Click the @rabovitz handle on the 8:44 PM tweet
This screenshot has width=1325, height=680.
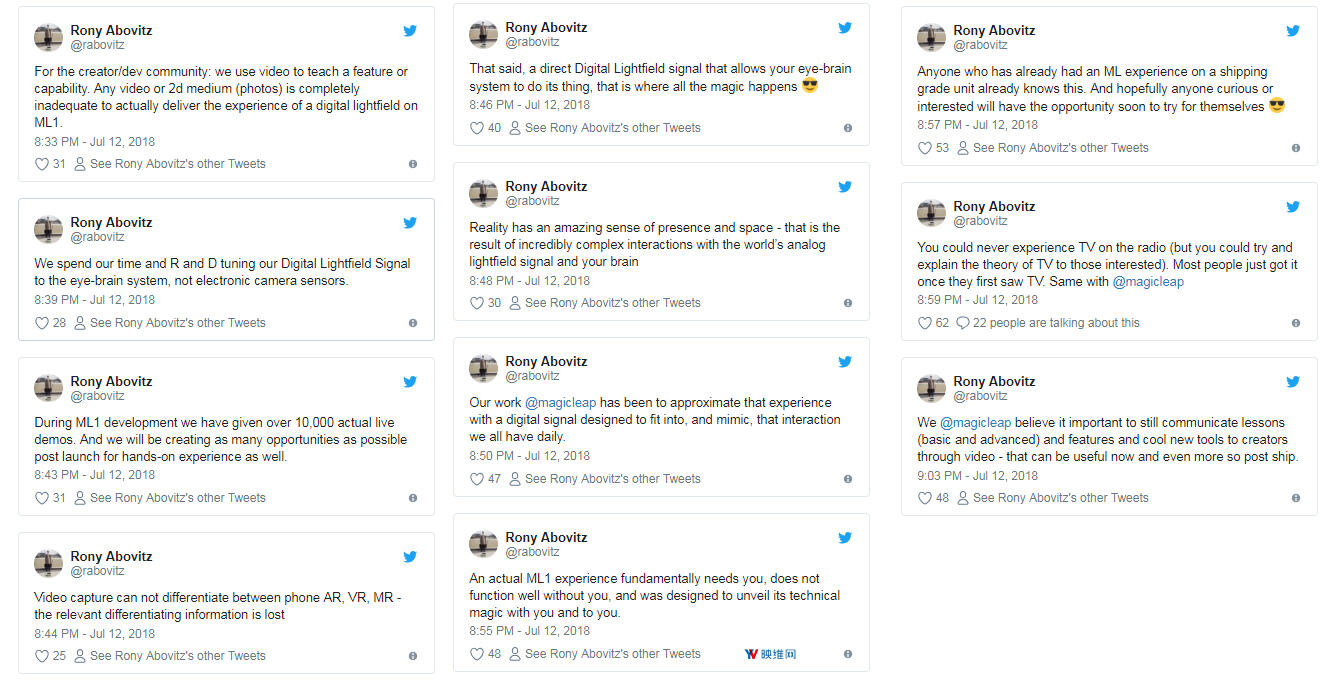(97, 571)
